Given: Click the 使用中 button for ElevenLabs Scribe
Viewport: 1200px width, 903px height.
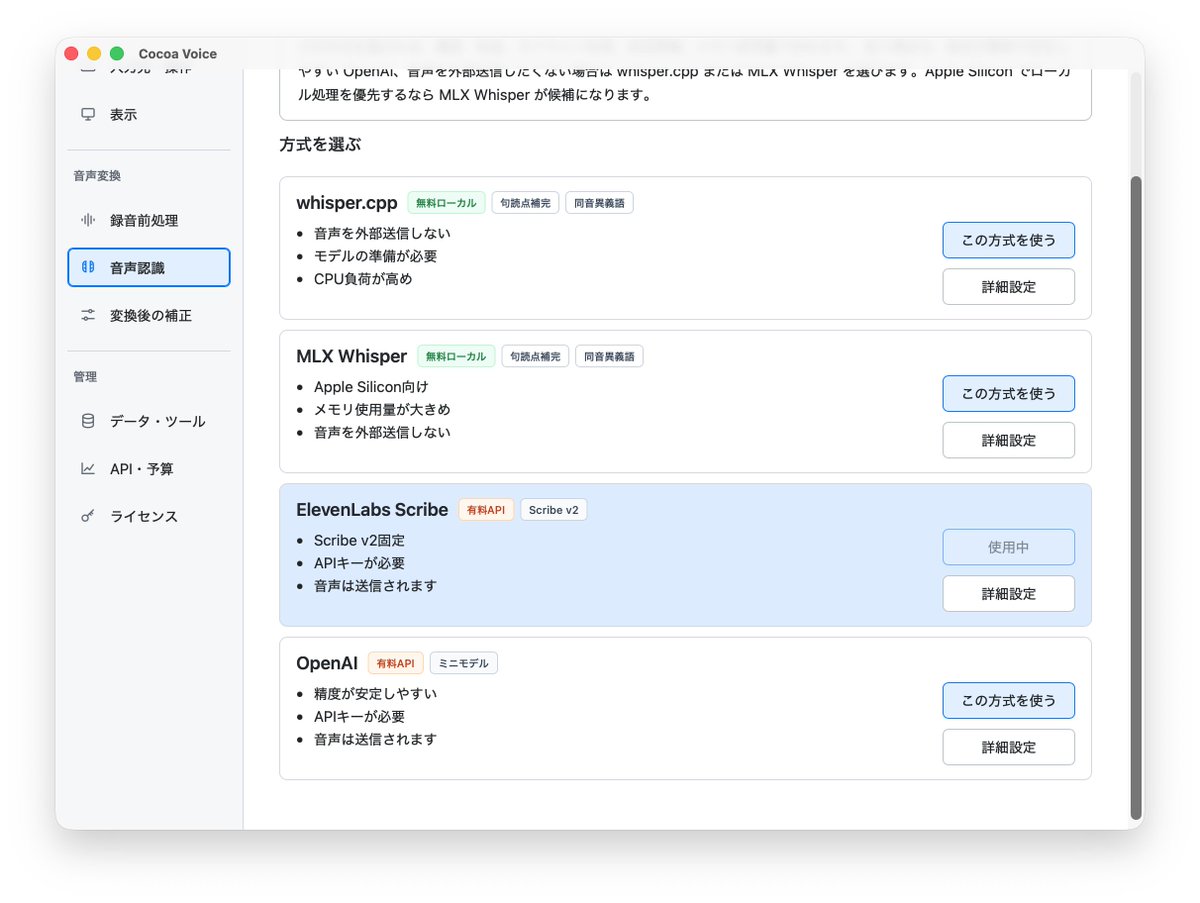Looking at the screenshot, I should [x=1008, y=547].
